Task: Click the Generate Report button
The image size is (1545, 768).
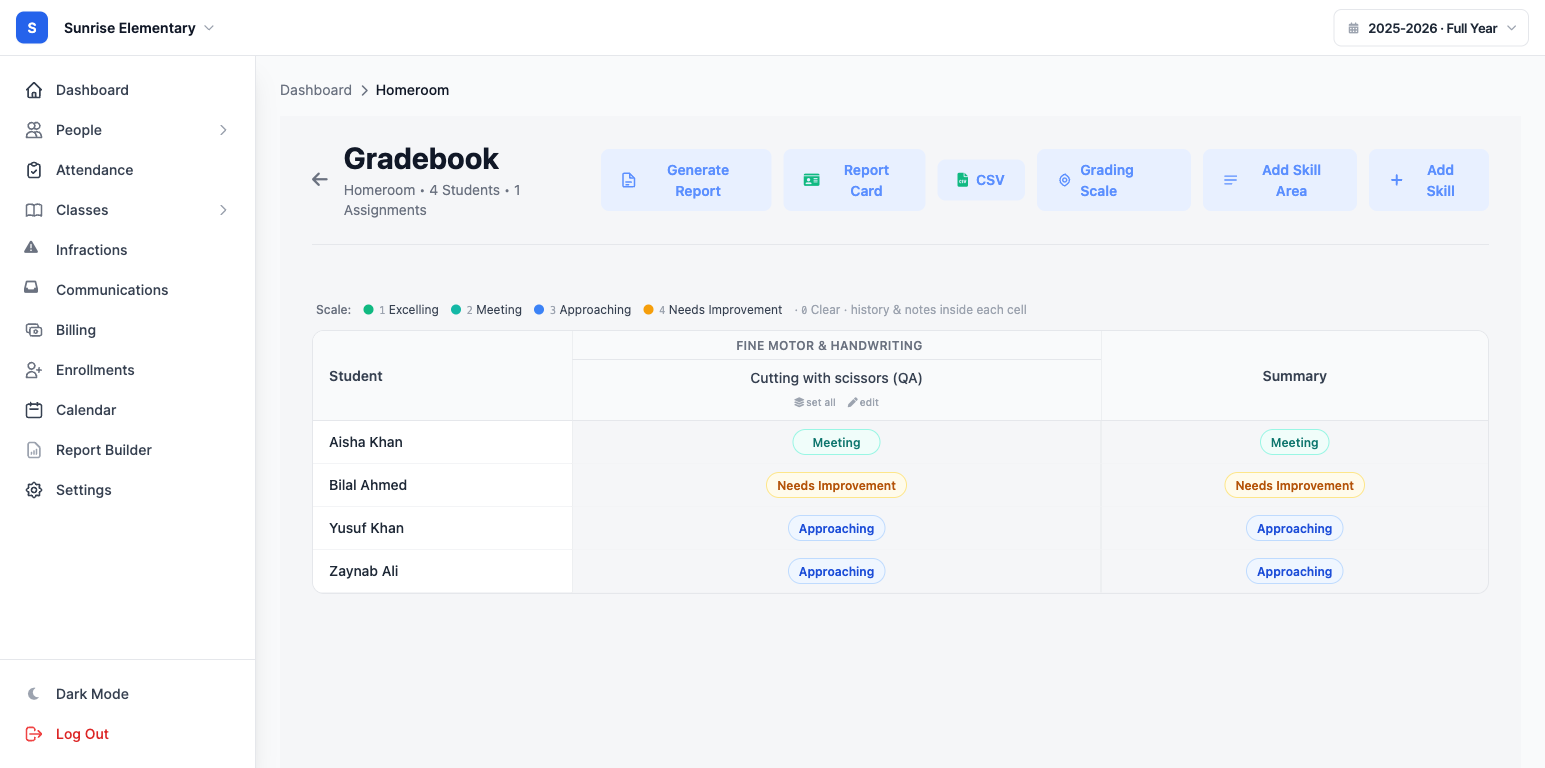Action: coord(686,180)
